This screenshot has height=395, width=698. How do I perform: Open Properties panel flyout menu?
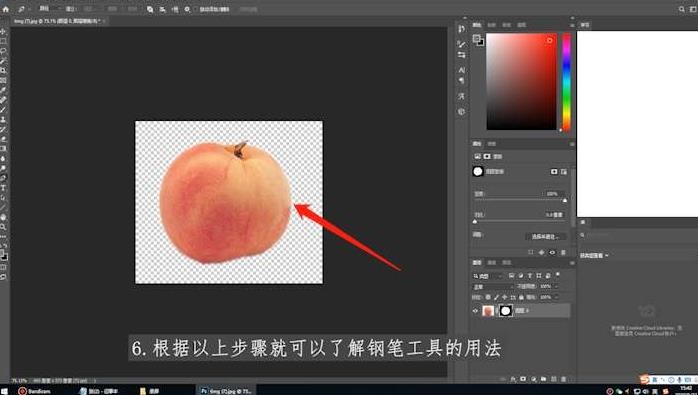click(x=572, y=144)
